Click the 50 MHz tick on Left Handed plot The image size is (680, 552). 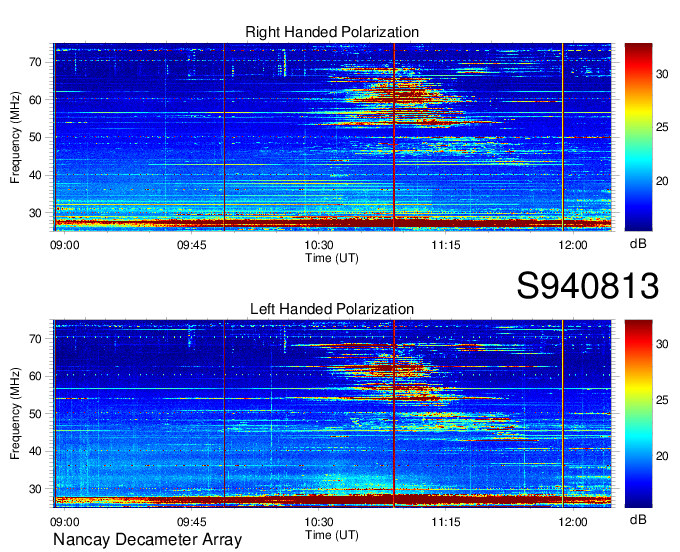(x=35, y=414)
